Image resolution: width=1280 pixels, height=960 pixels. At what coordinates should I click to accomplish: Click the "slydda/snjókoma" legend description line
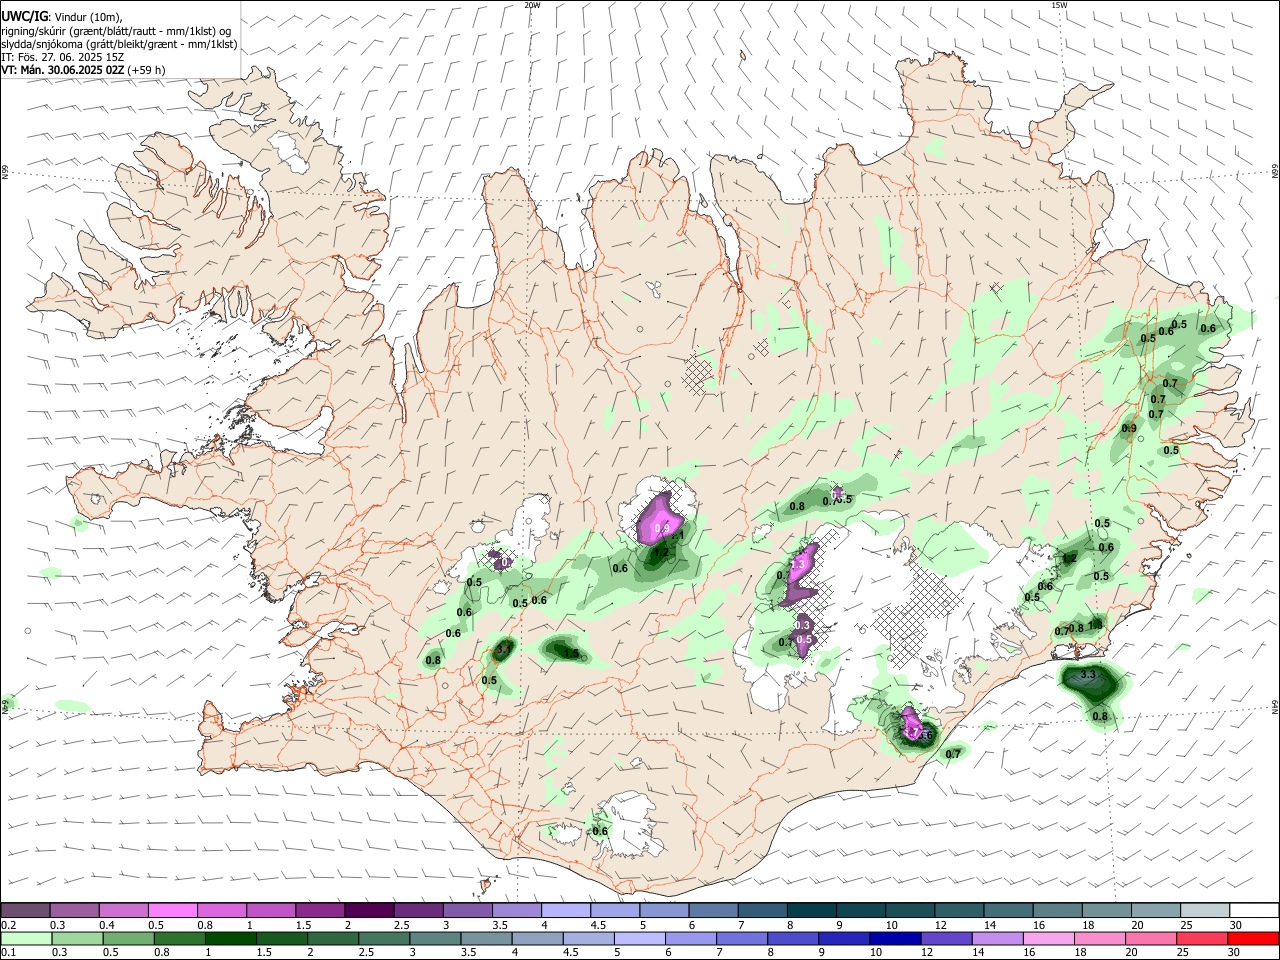[119, 44]
